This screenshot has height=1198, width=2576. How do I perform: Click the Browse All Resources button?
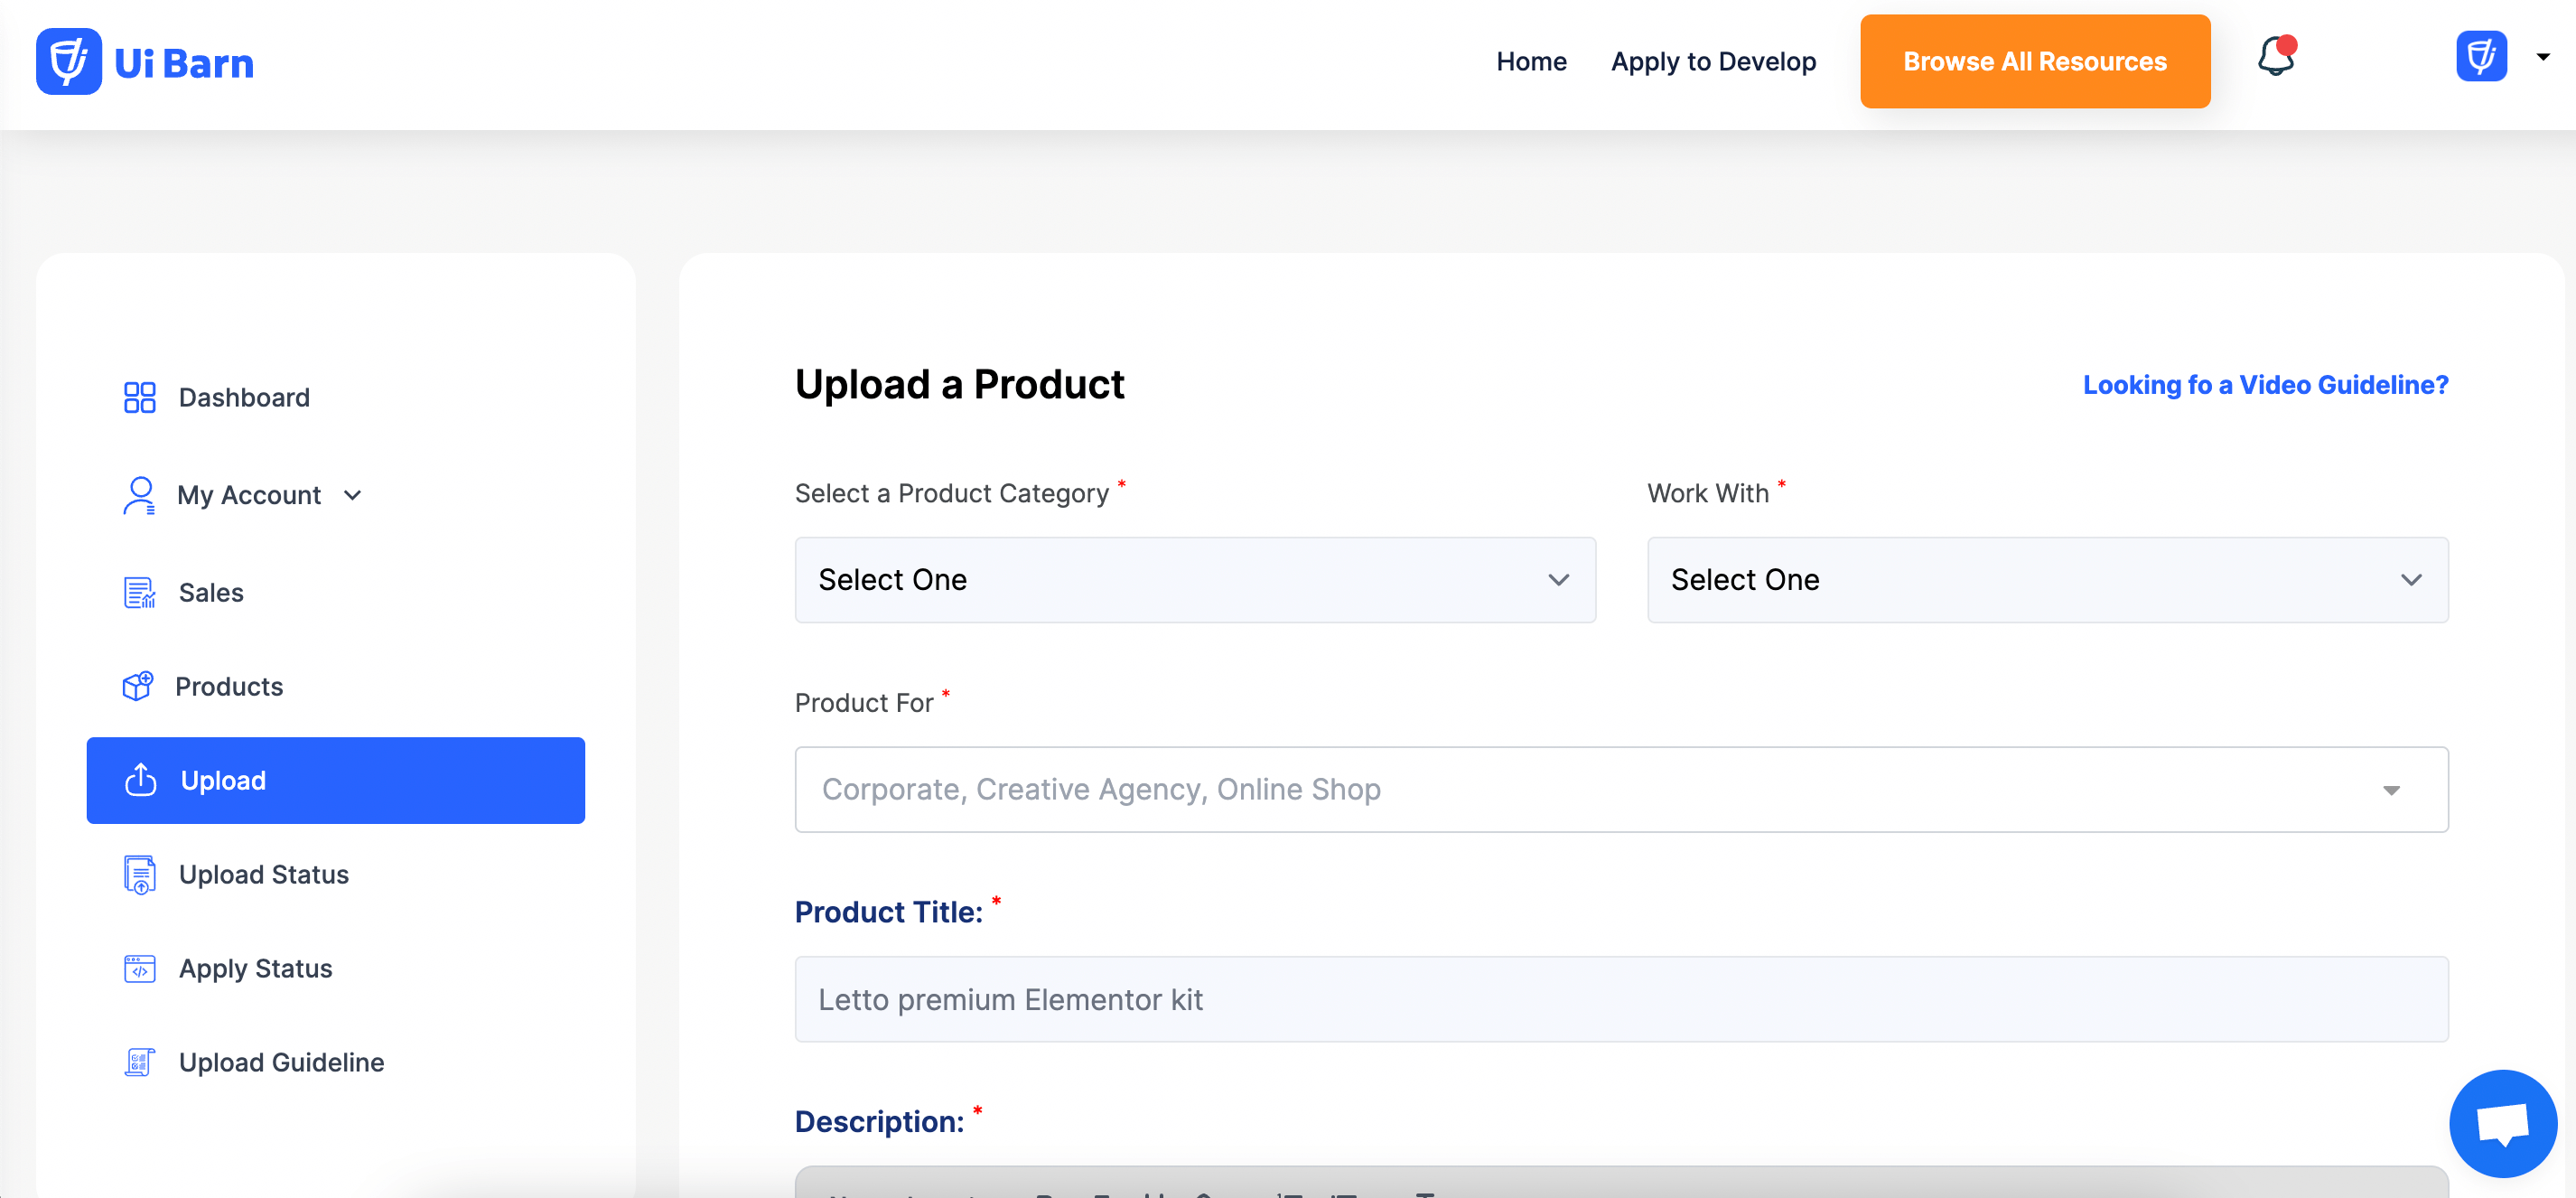coord(2034,61)
